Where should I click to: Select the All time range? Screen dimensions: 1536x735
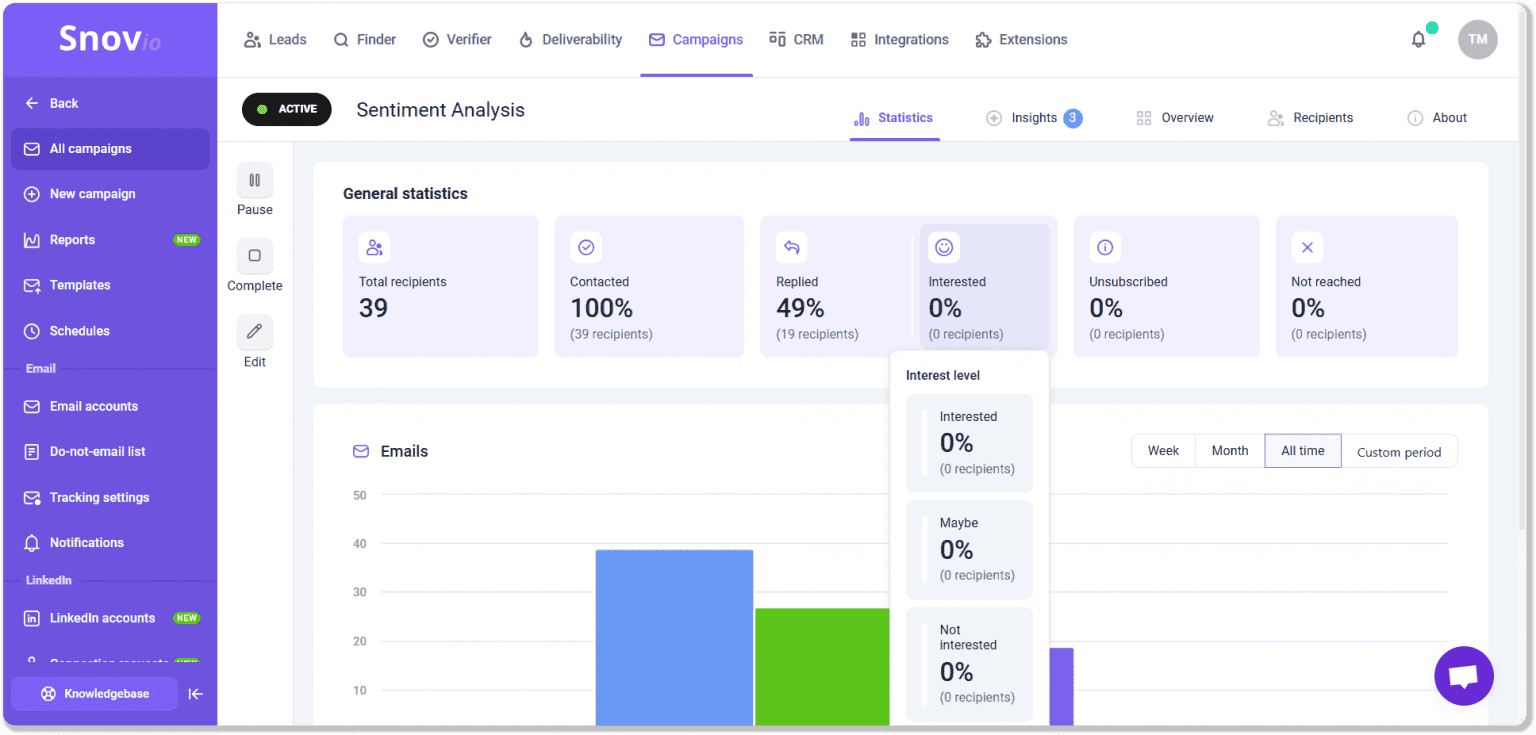1302,451
